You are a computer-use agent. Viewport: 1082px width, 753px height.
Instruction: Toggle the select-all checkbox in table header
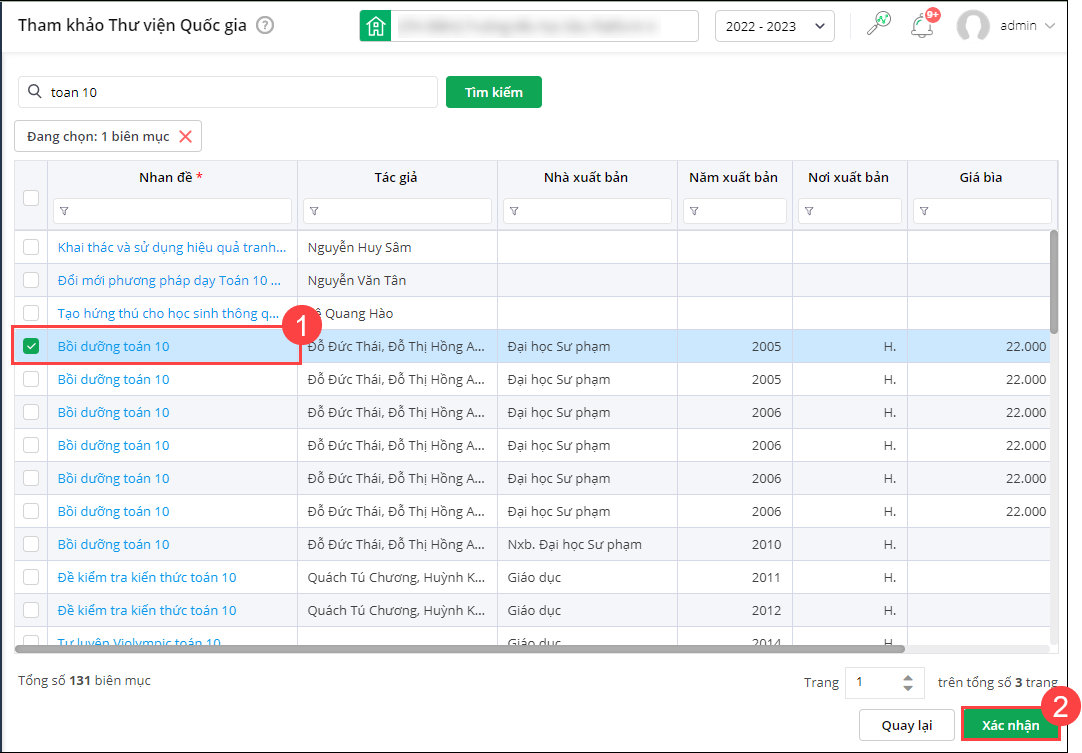[31, 197]
